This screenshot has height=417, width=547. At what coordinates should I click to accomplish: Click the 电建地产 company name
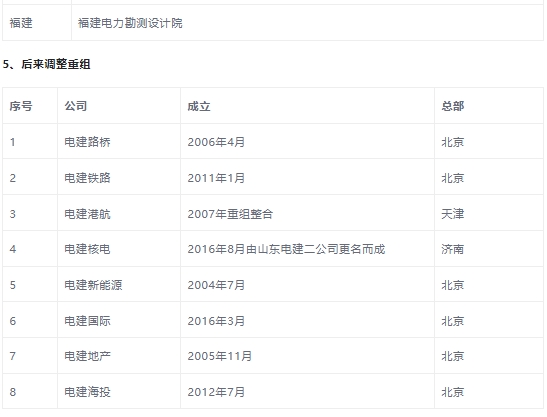(87, 356)
